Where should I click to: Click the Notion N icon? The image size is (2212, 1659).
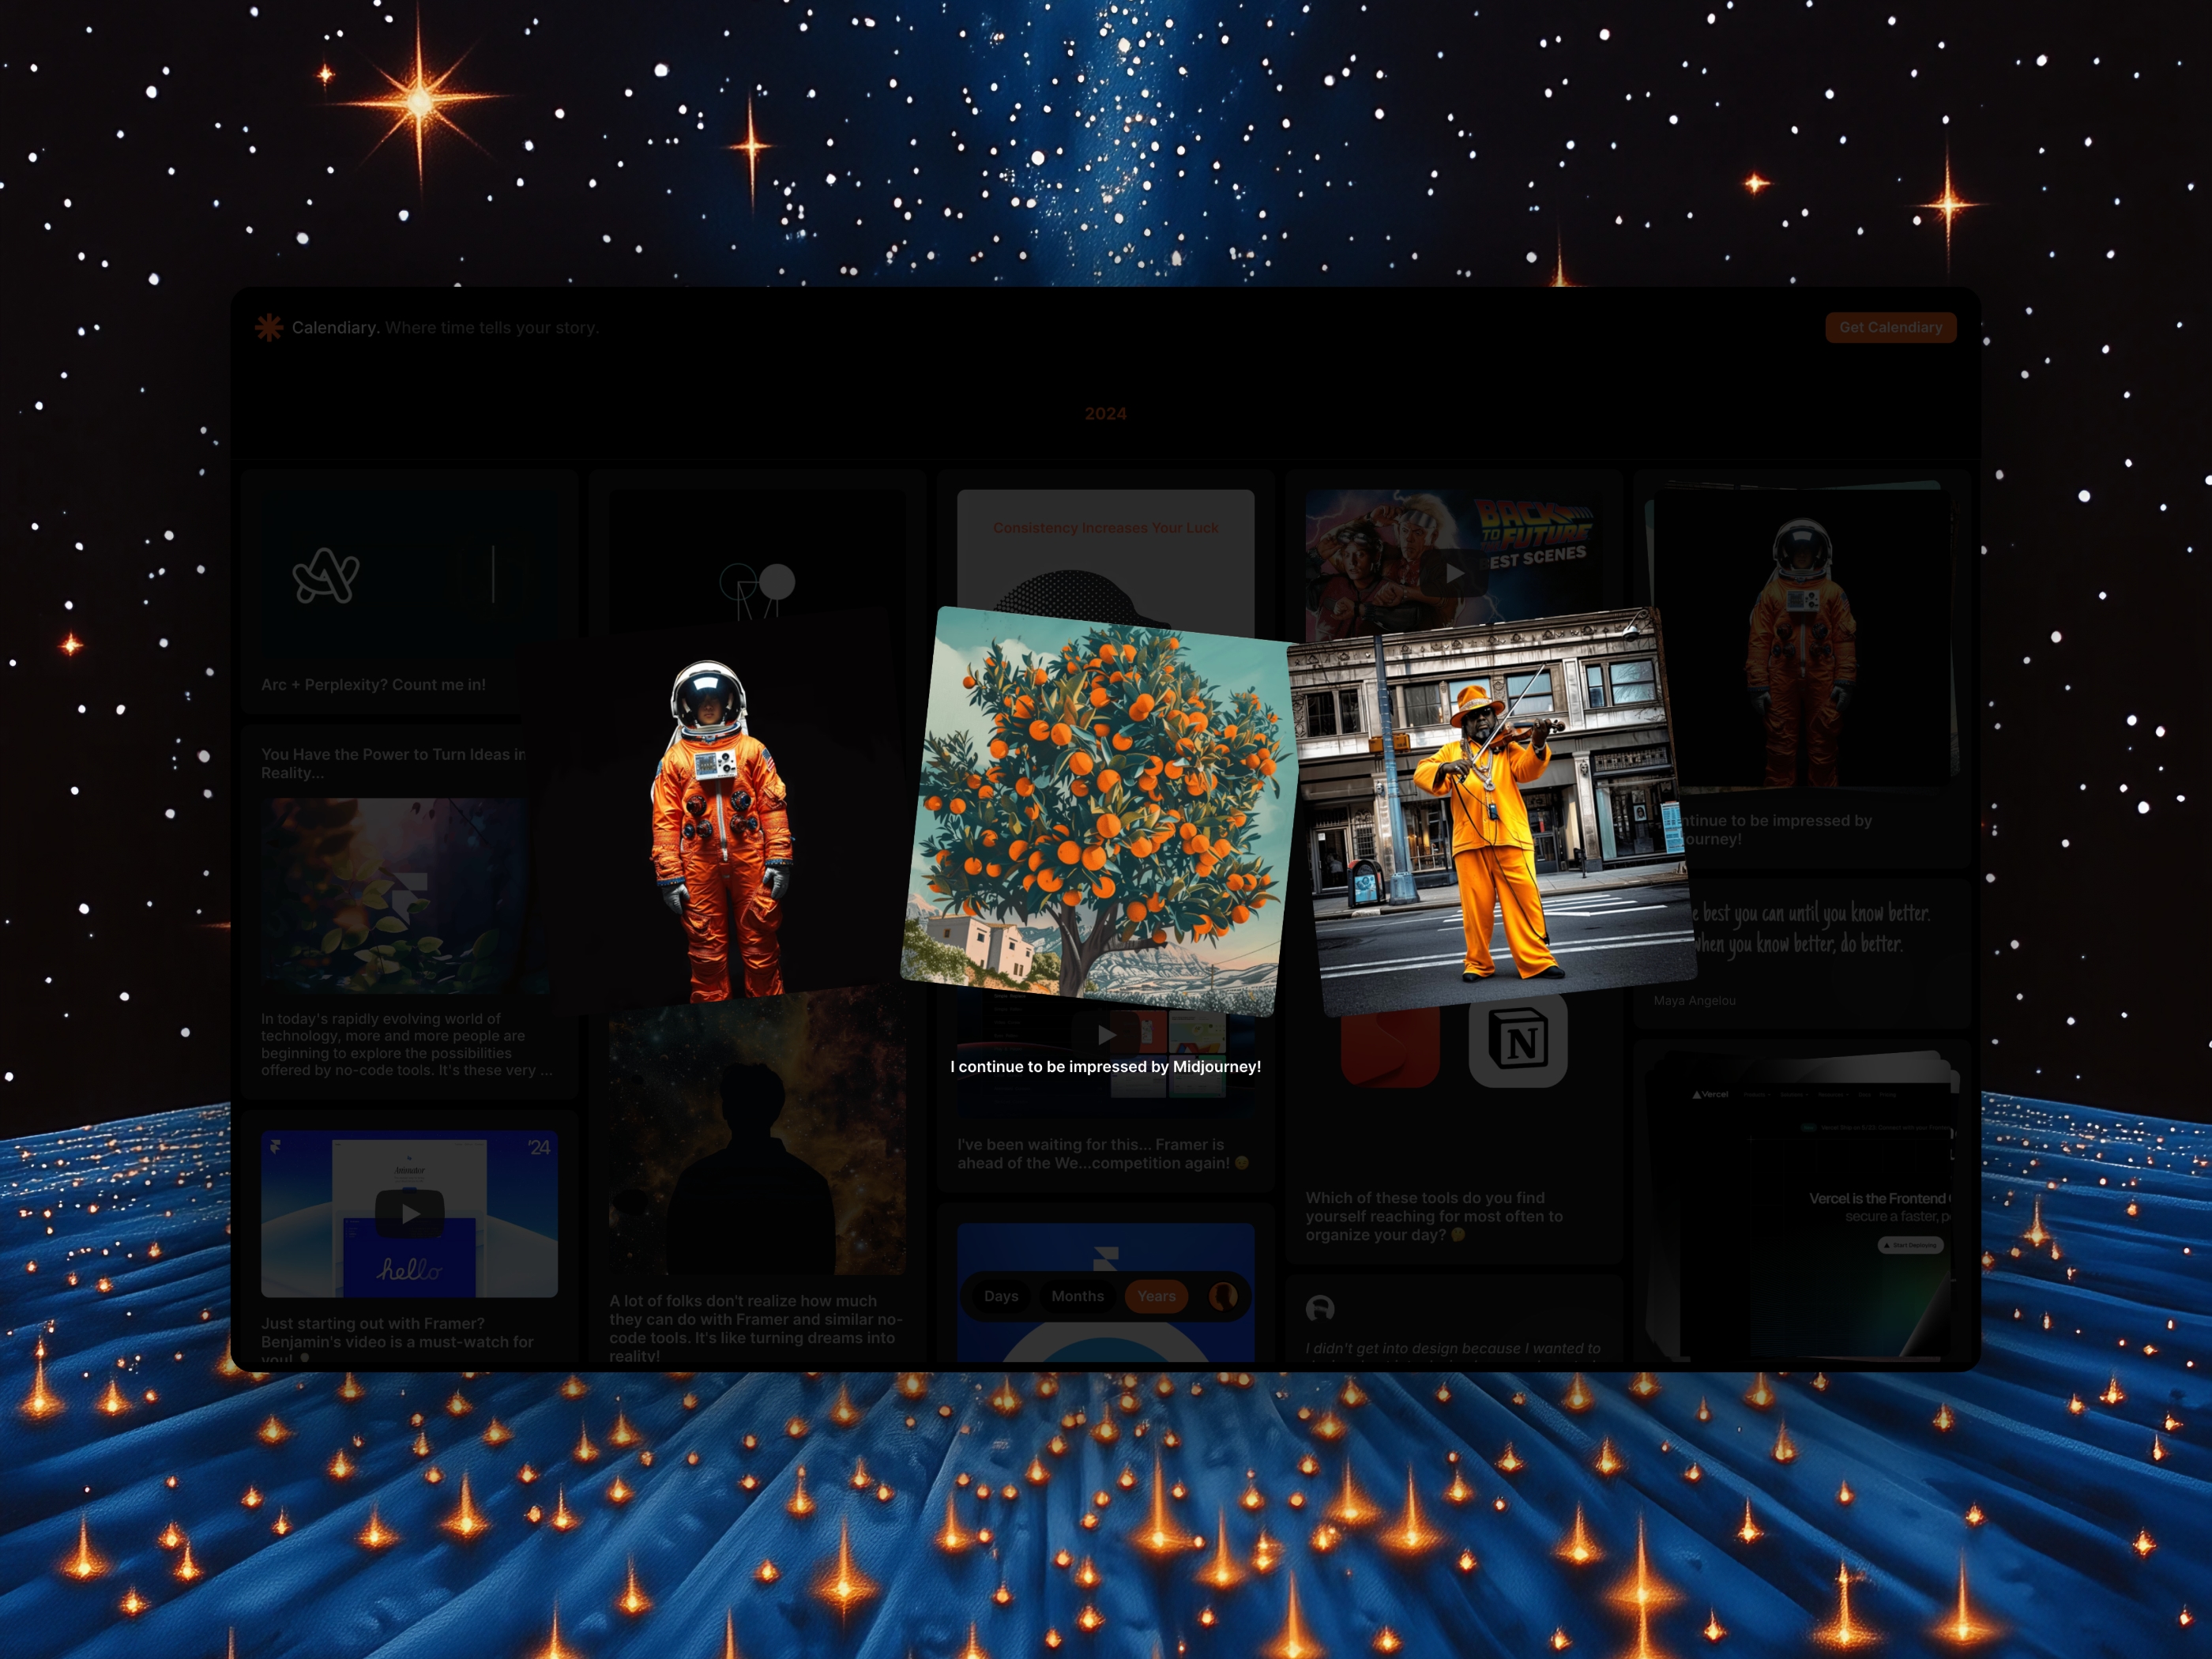1517,1040
